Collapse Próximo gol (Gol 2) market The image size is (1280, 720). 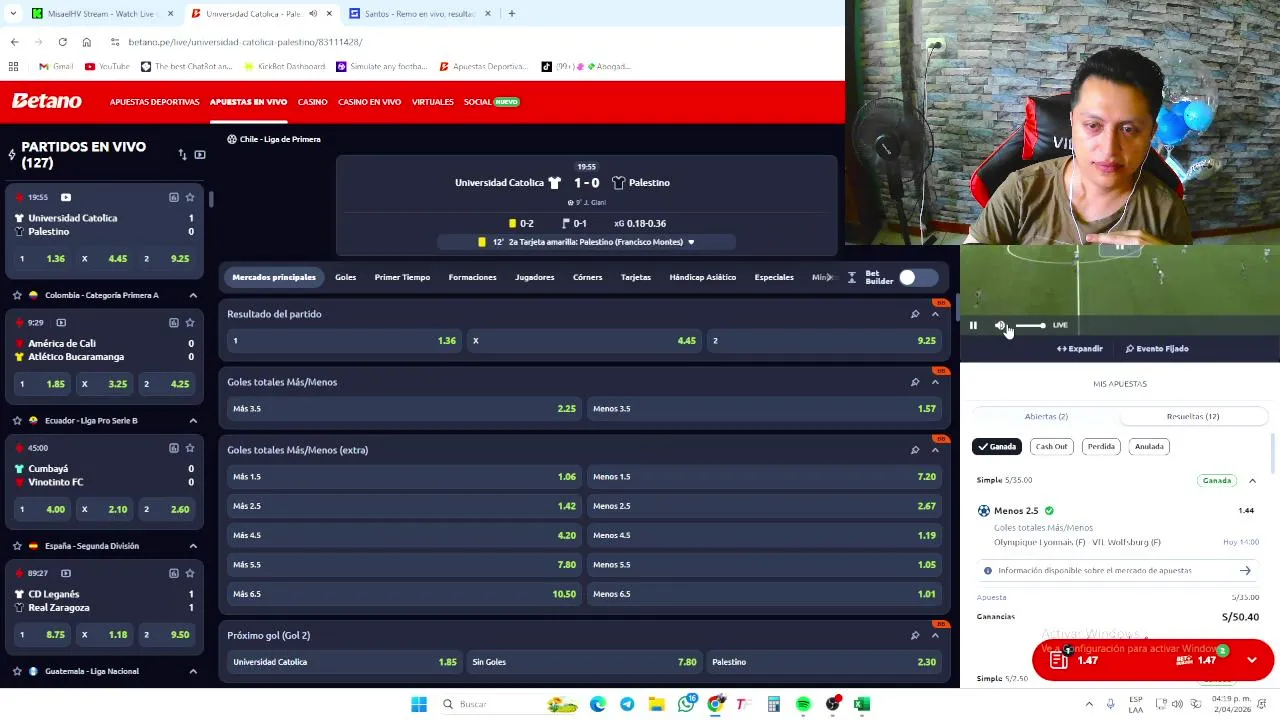pos(935,635)
